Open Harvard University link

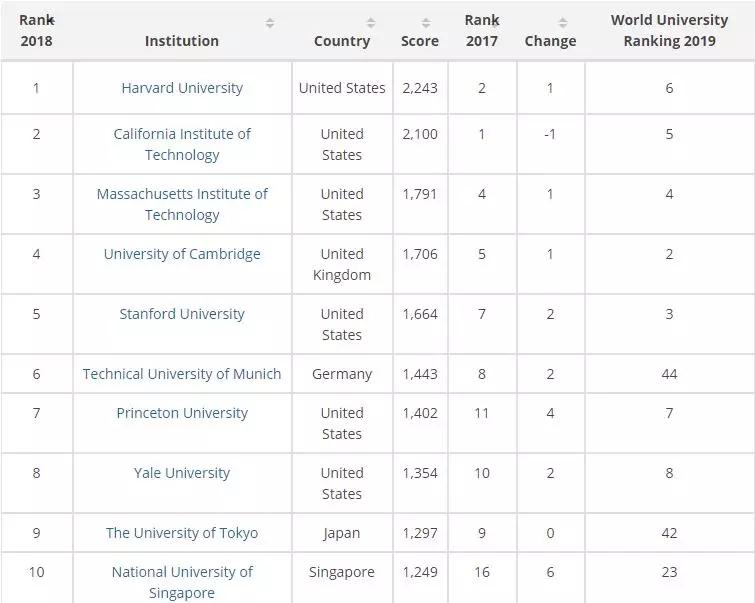182,88
